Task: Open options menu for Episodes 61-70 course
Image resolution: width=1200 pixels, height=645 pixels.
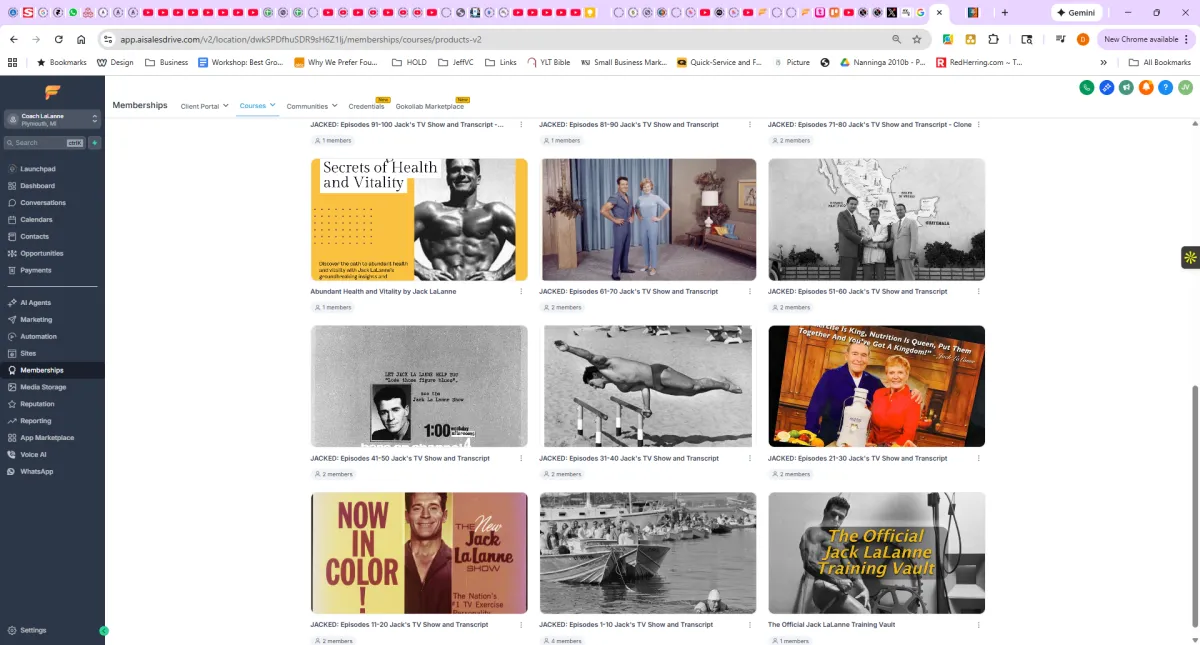Action: 750,292
